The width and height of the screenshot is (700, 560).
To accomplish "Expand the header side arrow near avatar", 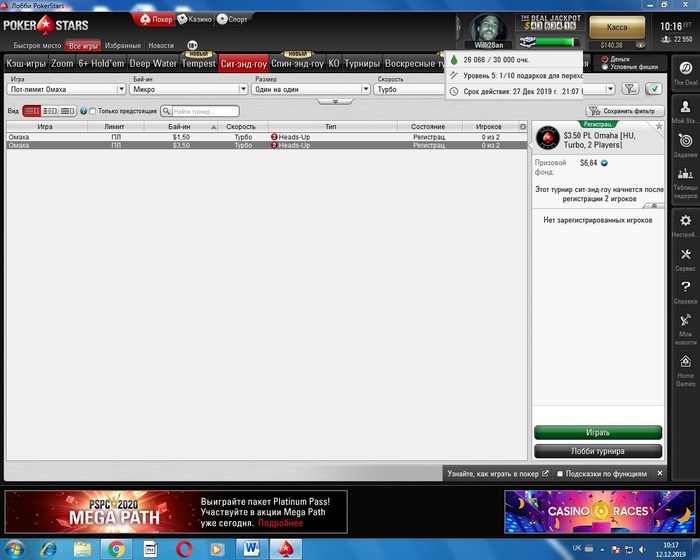I will coord(458,27).
